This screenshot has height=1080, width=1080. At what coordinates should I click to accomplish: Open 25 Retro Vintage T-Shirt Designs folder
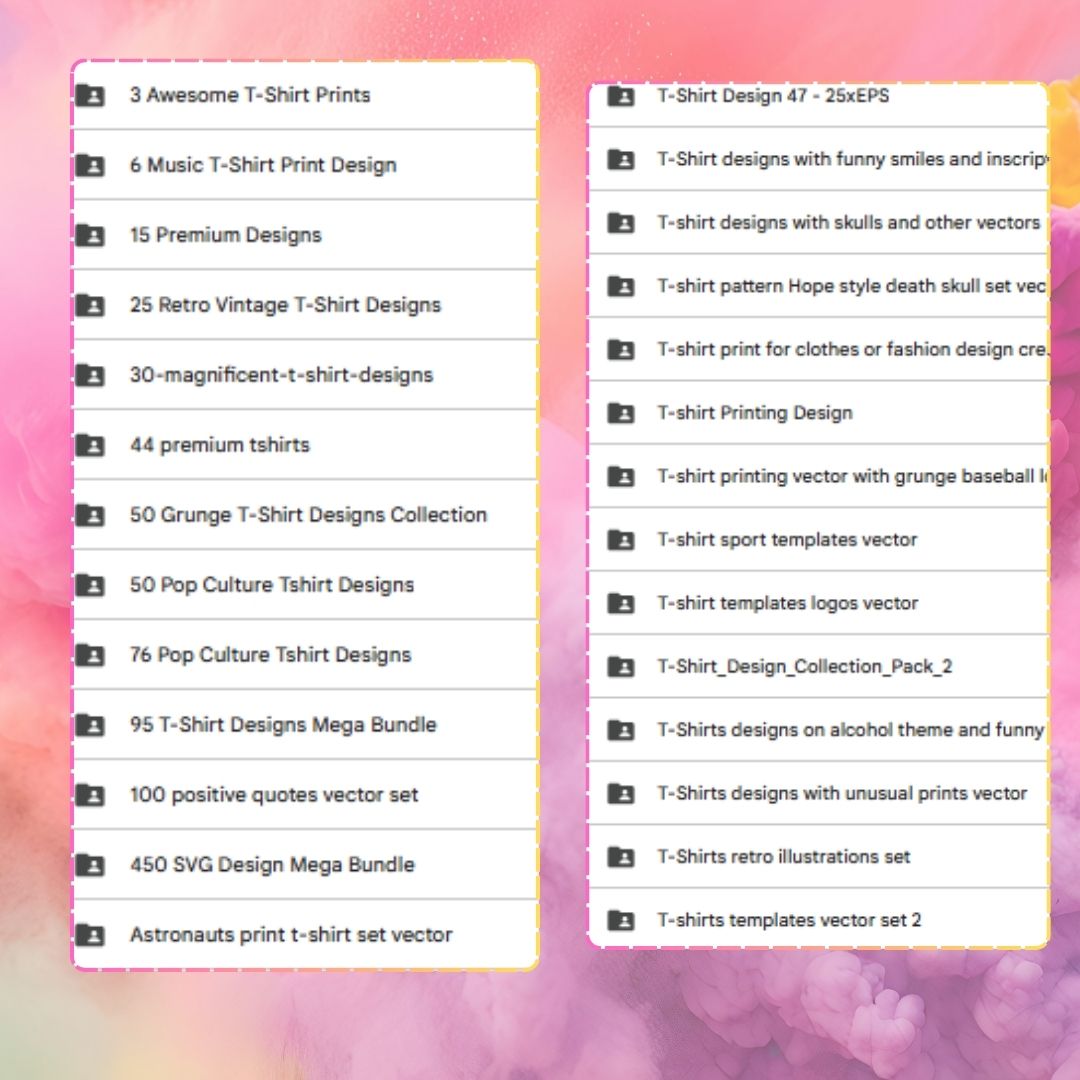tap(285, 305)
